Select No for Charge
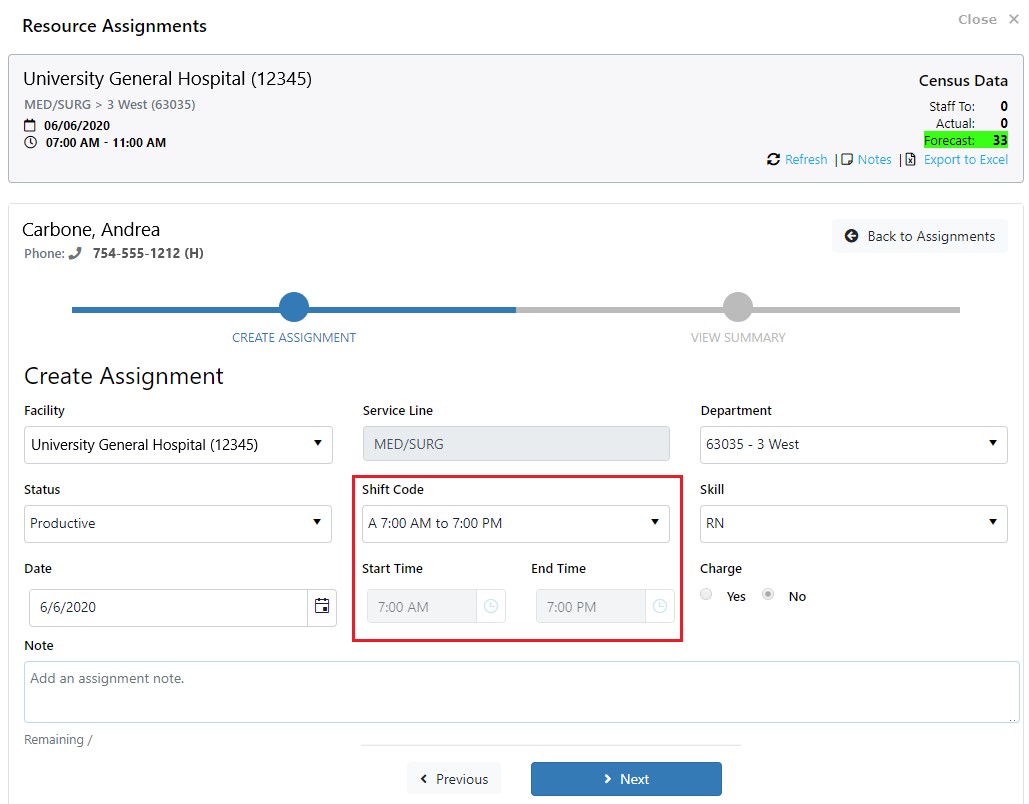 tap(768, 595)
